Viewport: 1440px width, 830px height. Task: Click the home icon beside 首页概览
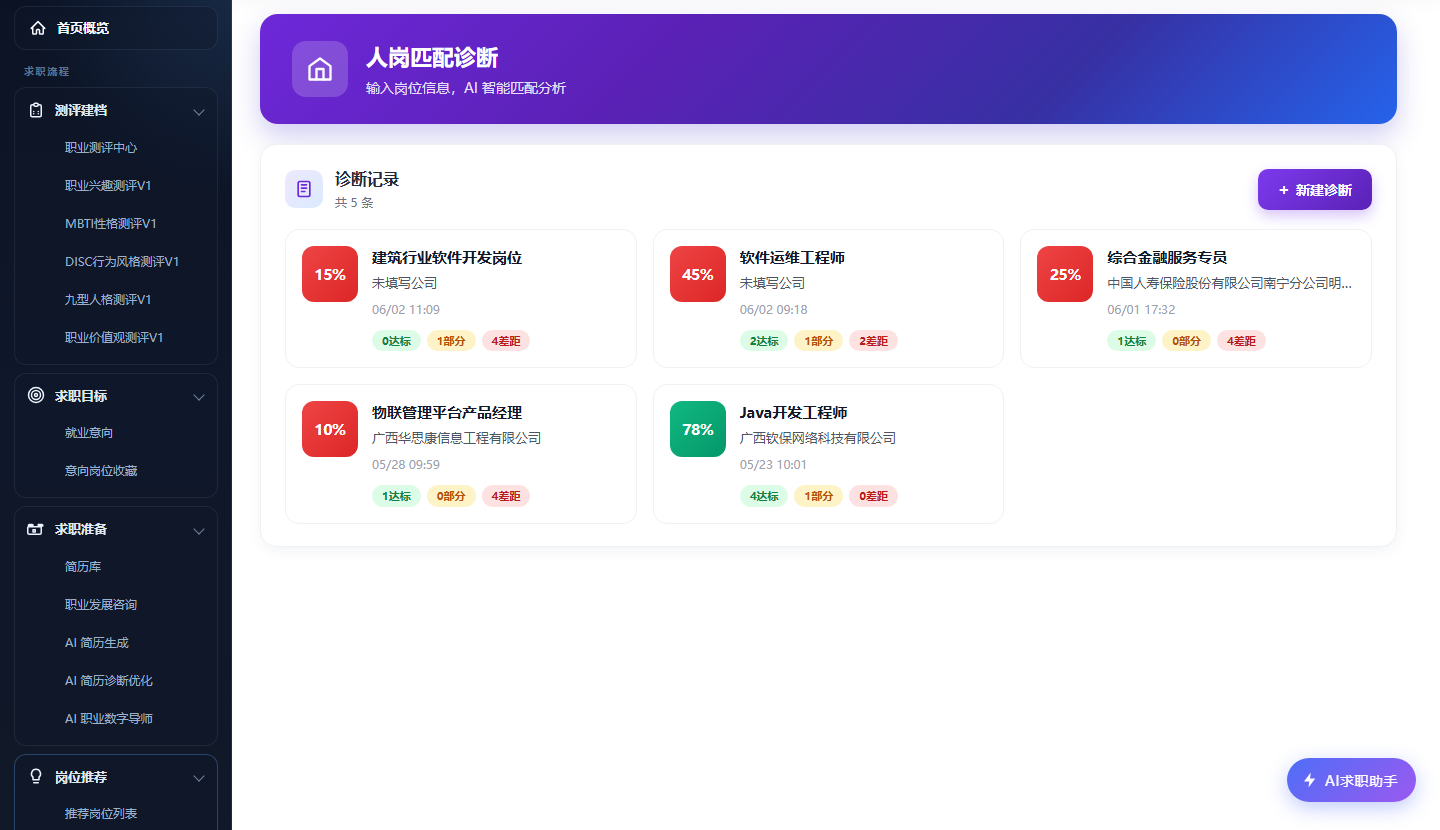click(x=38, y=28)
